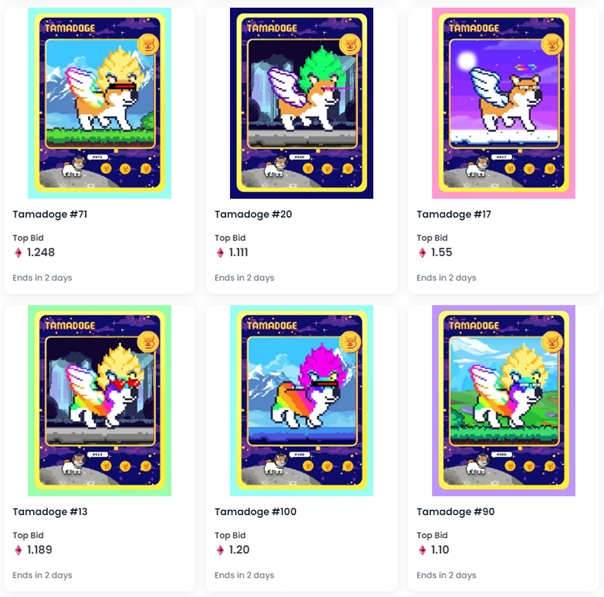Open the Tamadoge #100 card image
The height and width of the screenshot is (597, 604).
301,401
